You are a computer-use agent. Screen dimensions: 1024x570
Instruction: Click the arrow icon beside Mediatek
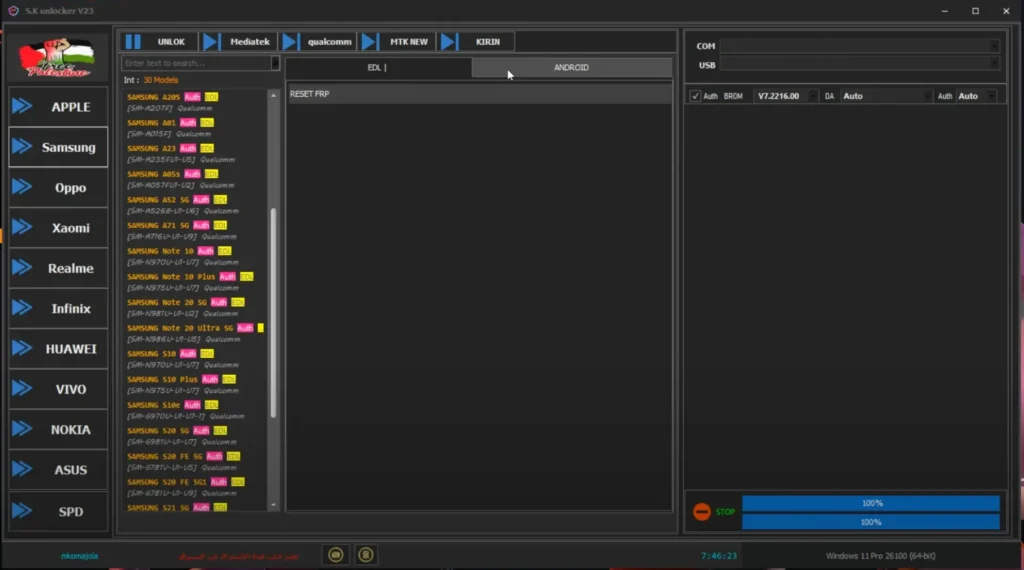[x=211, y=42]
